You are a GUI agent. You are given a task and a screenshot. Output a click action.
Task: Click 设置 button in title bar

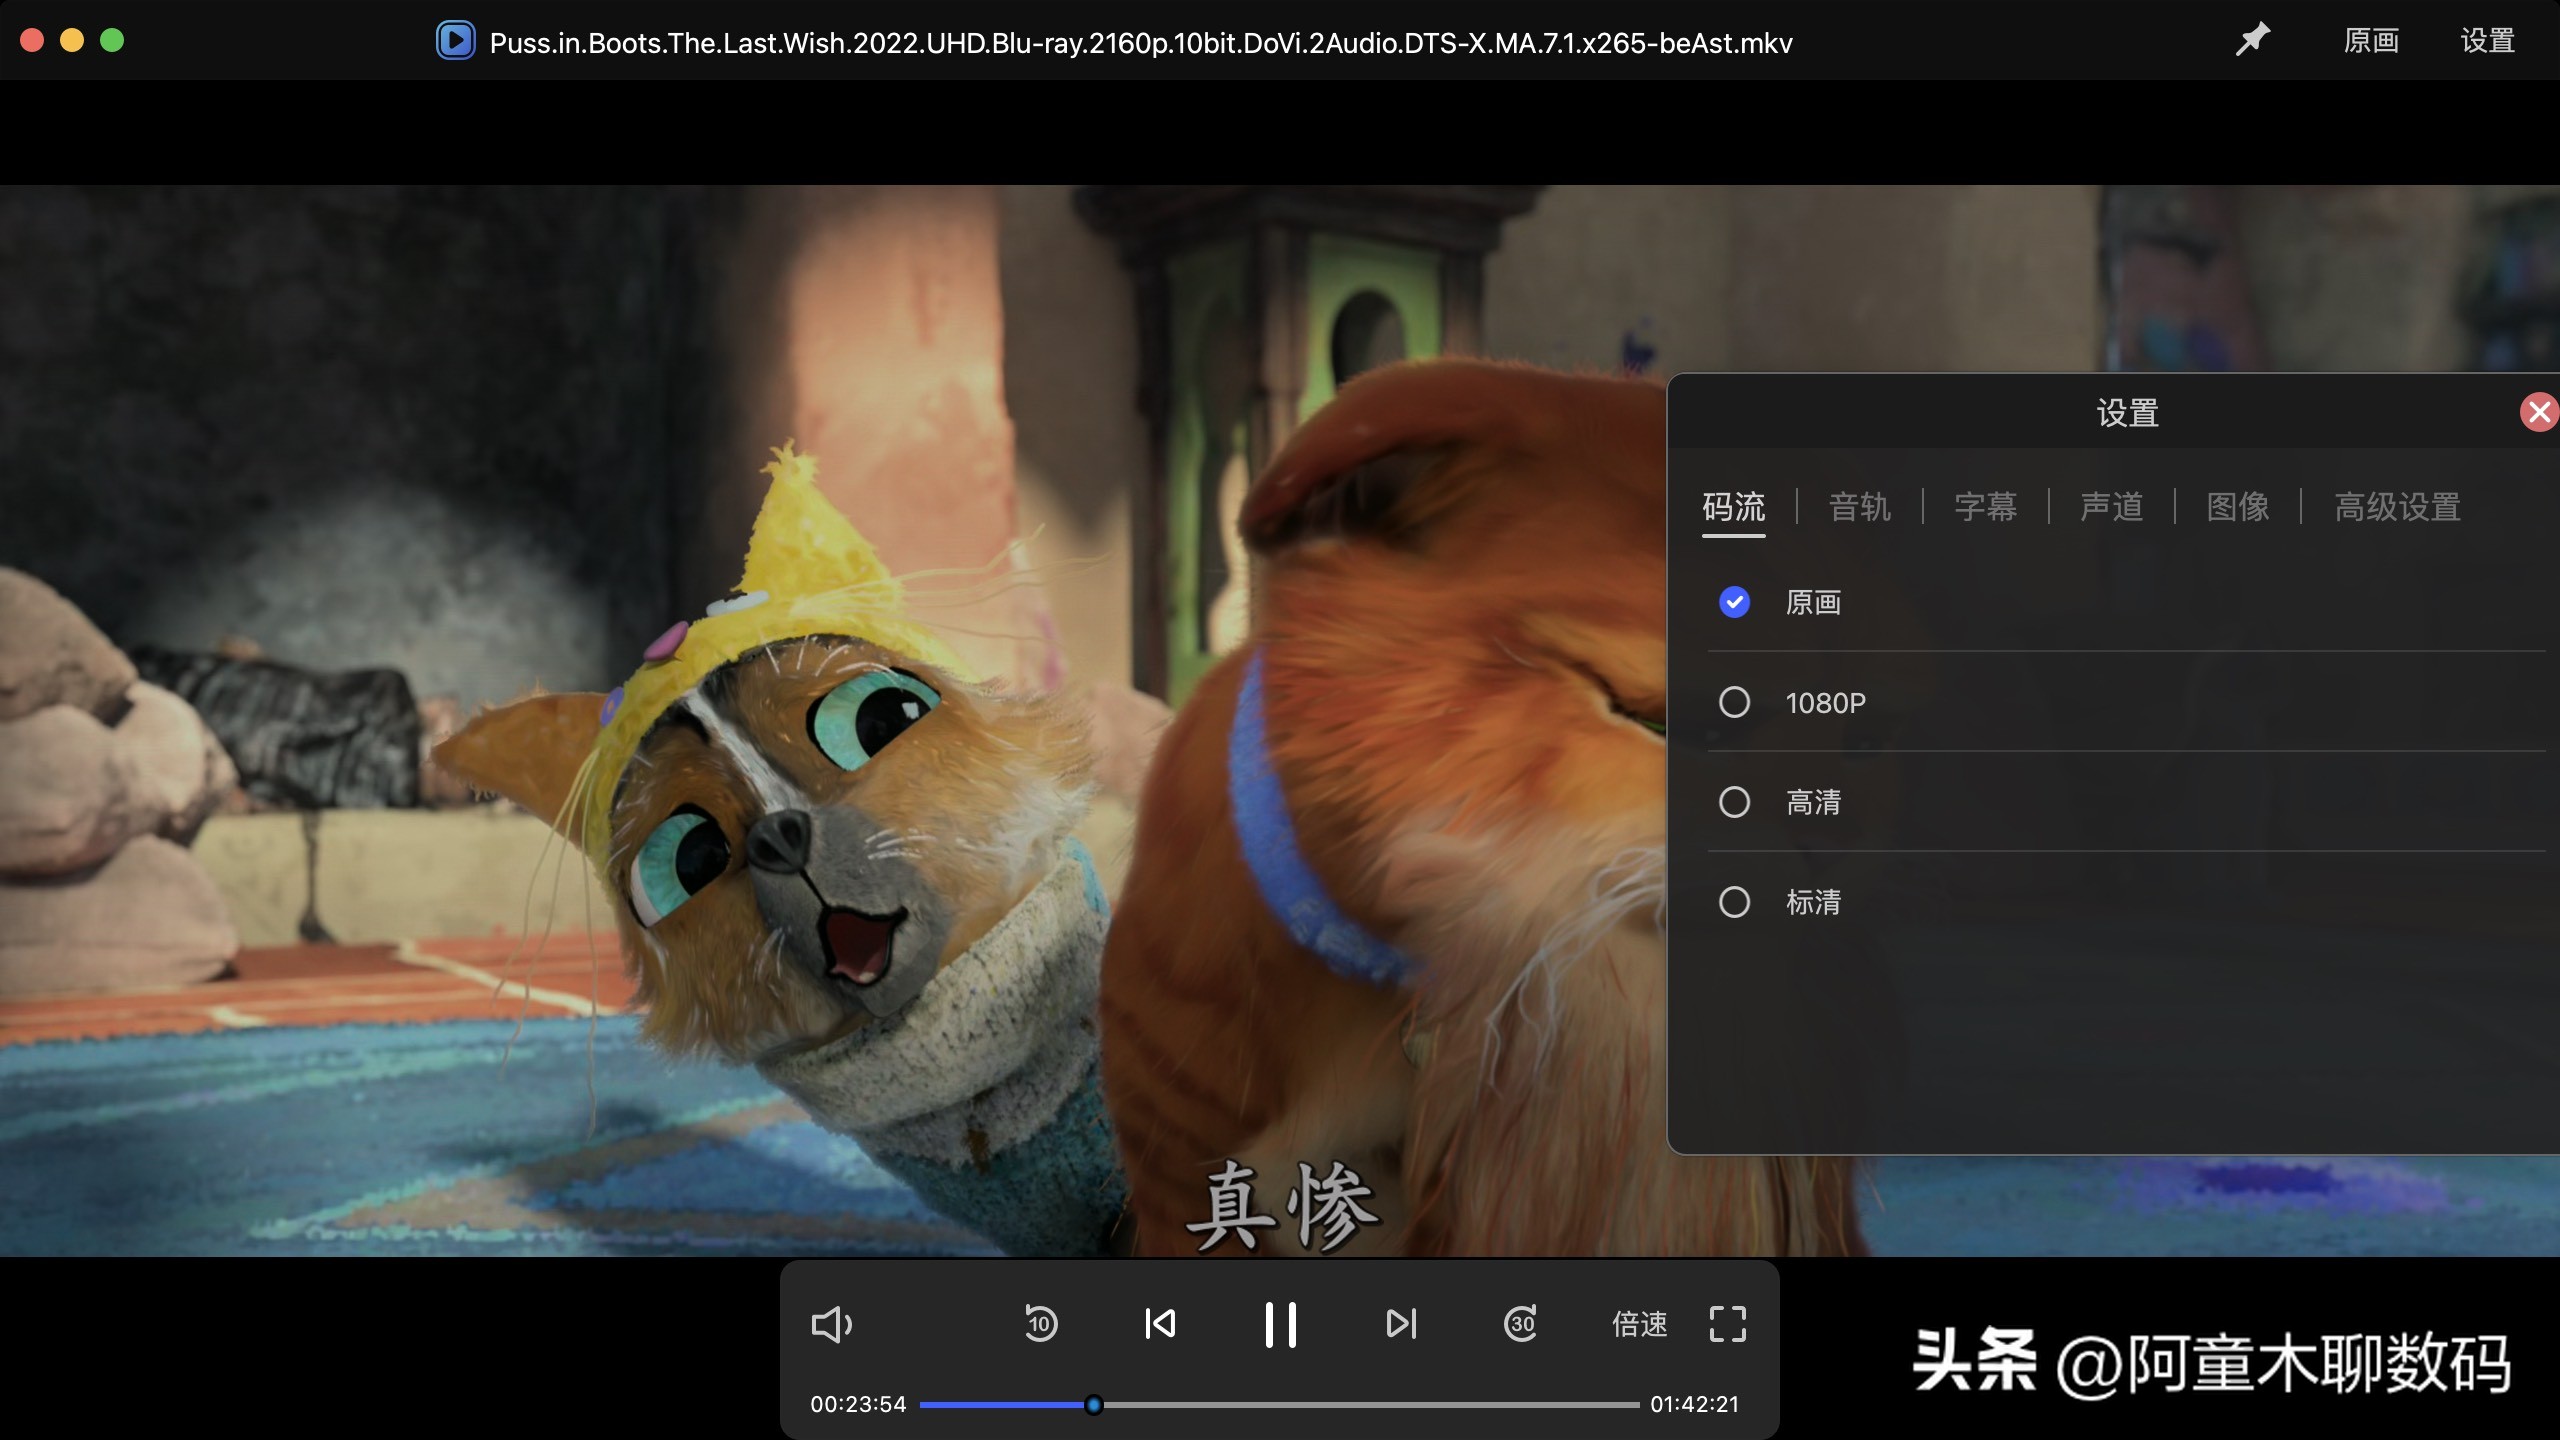[2487, 40]
